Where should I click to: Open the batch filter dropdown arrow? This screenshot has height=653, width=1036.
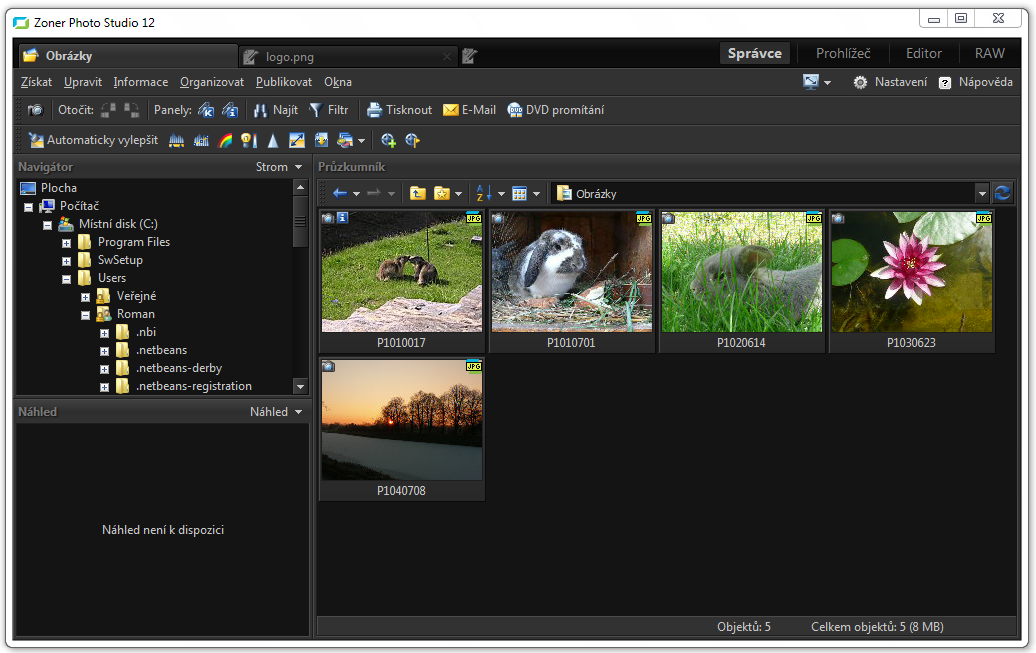[x=361, y=141]
